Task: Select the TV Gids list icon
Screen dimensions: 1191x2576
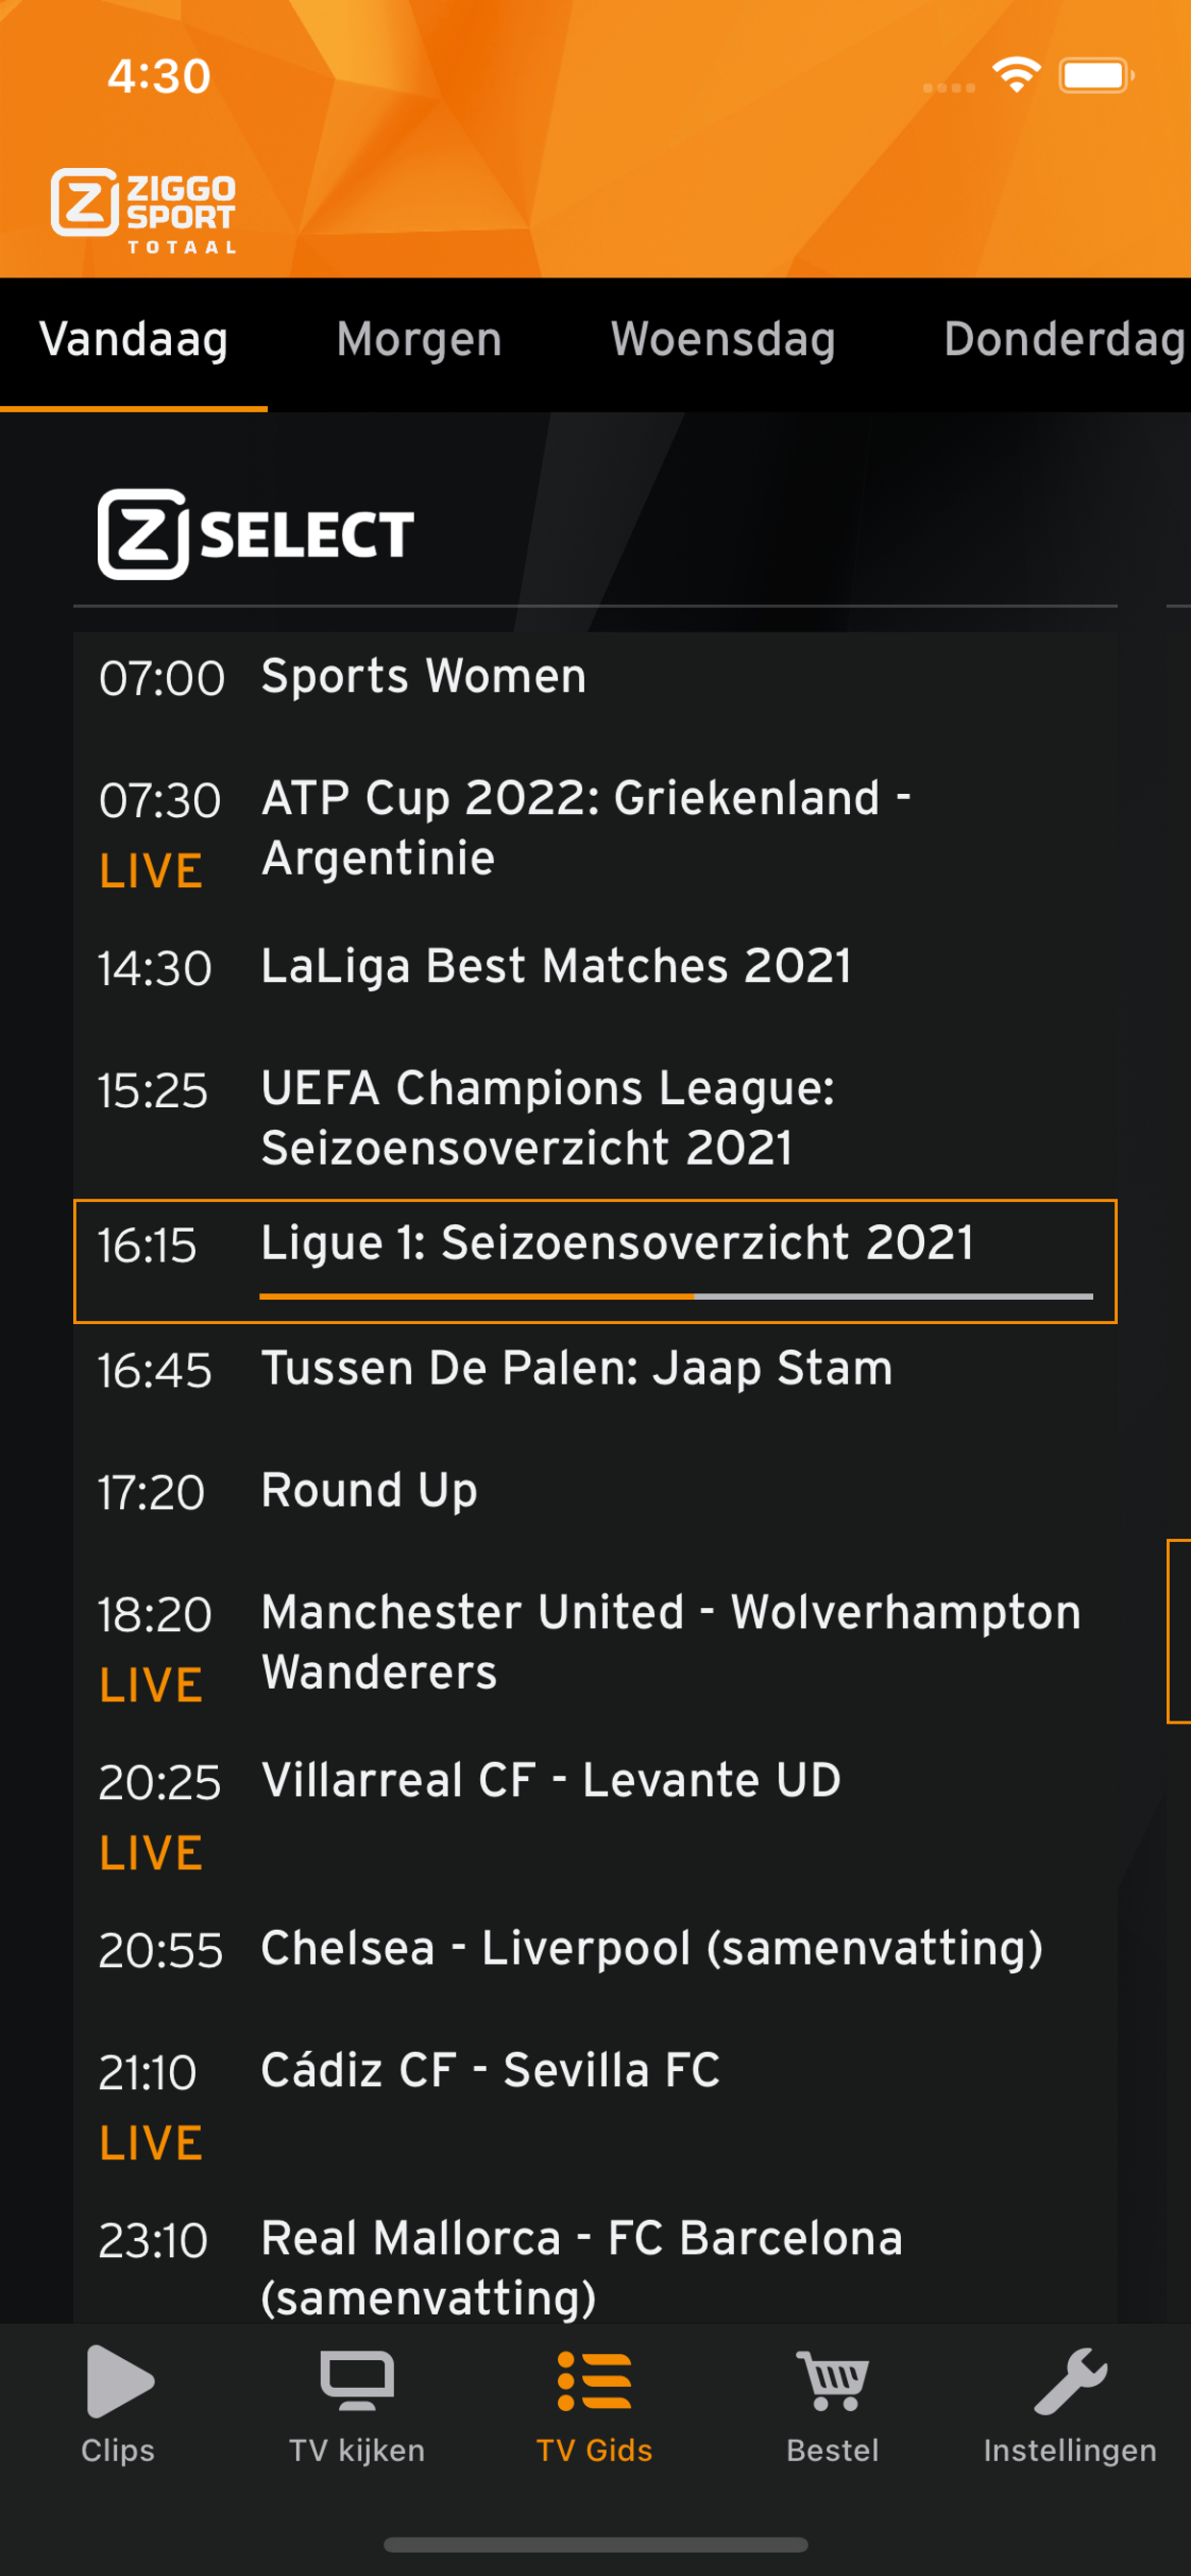Action: coord(595,2381)
